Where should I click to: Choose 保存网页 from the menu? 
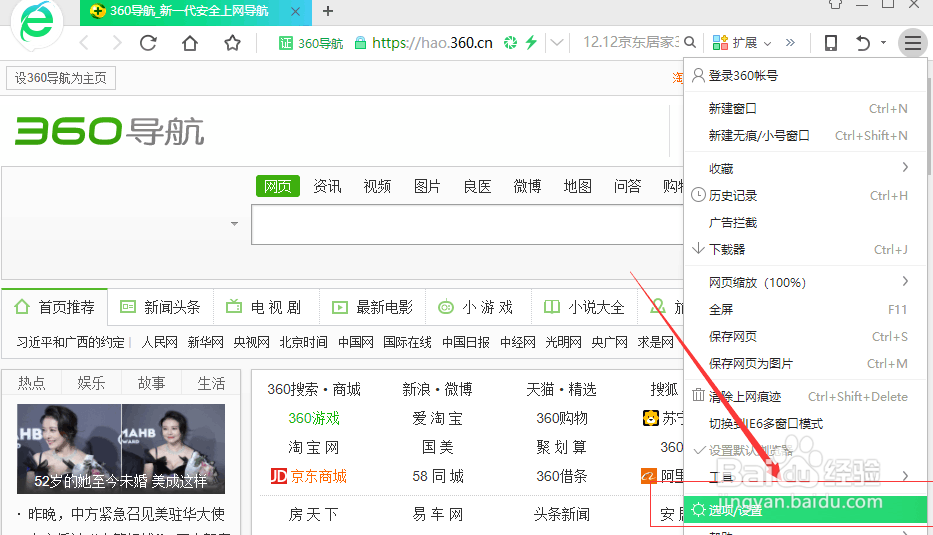(806, 336)
